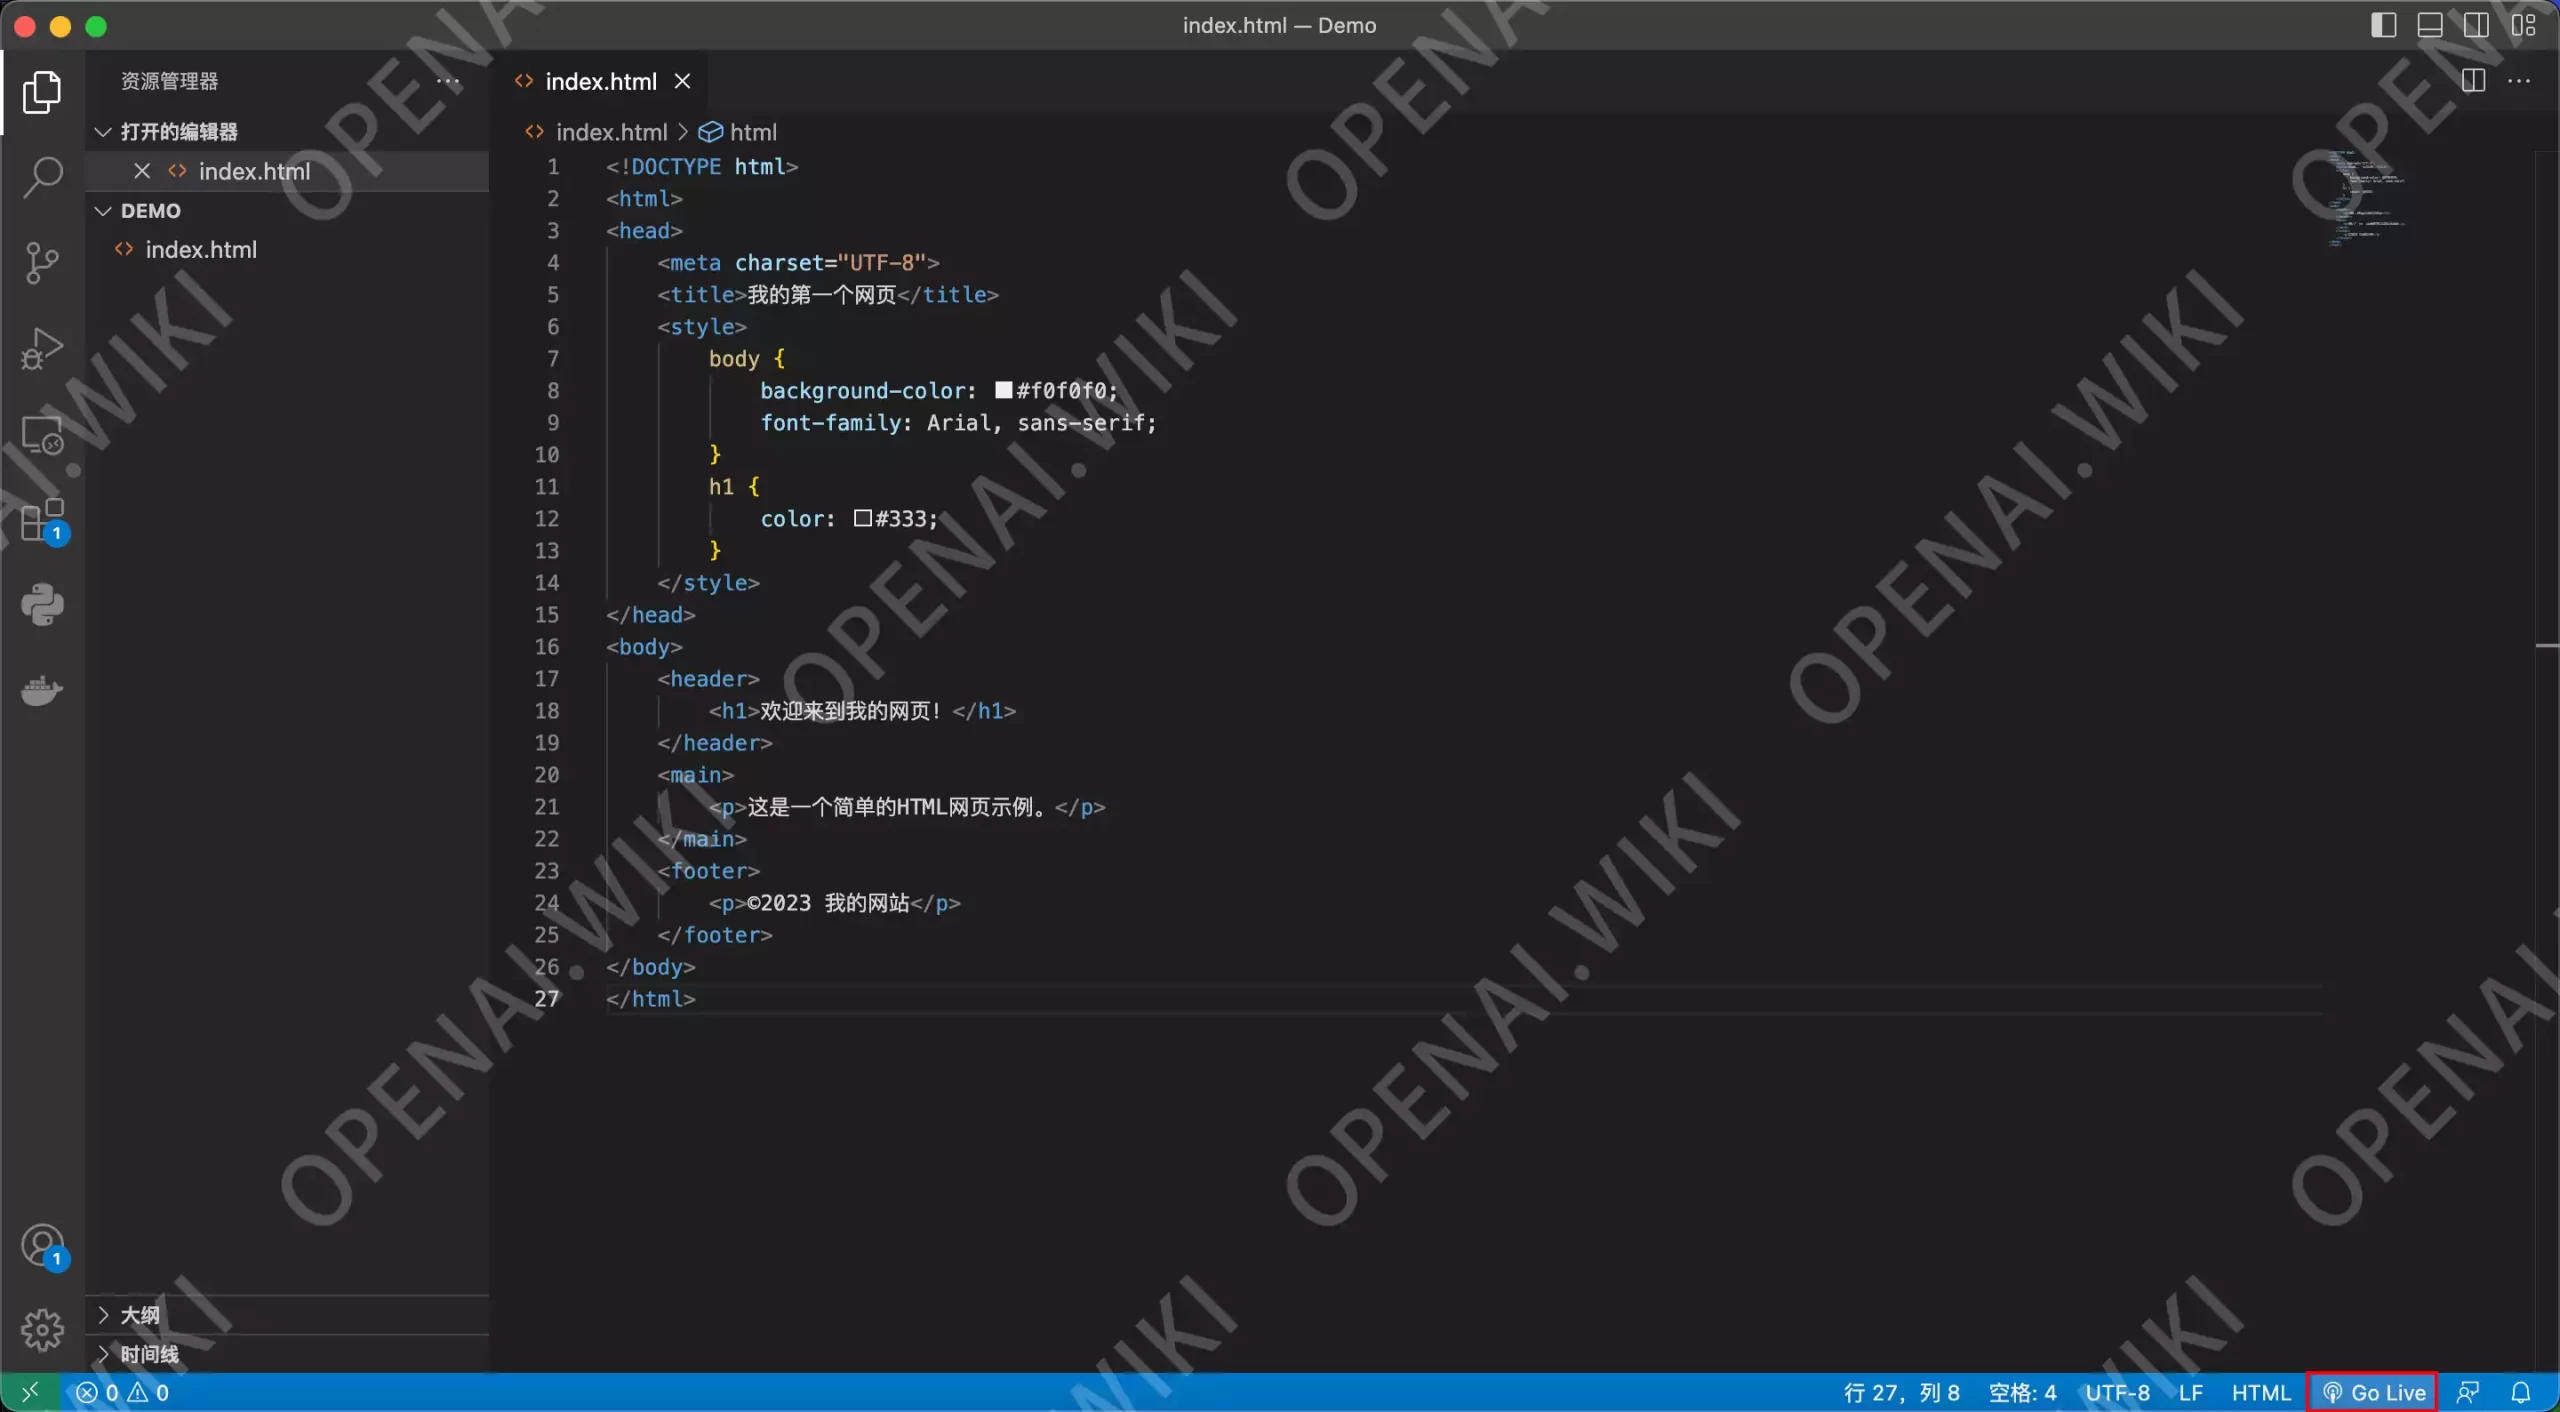The image size is (2560, 1412).
Task: Open index.html in DEMO file tree
Action: [x=201, y=250]
